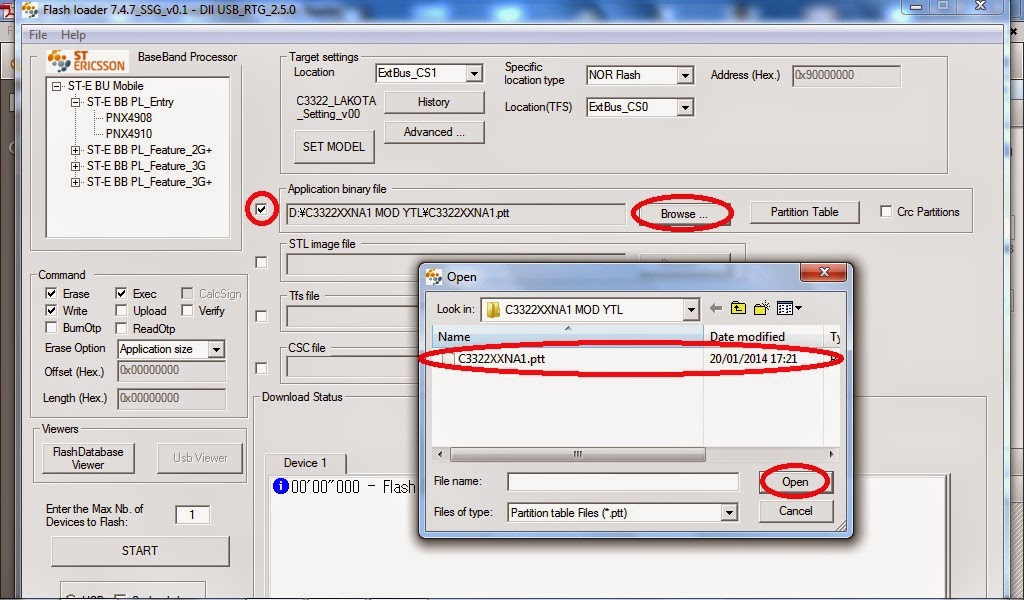Click the application binary file path field

coord(456,213)
